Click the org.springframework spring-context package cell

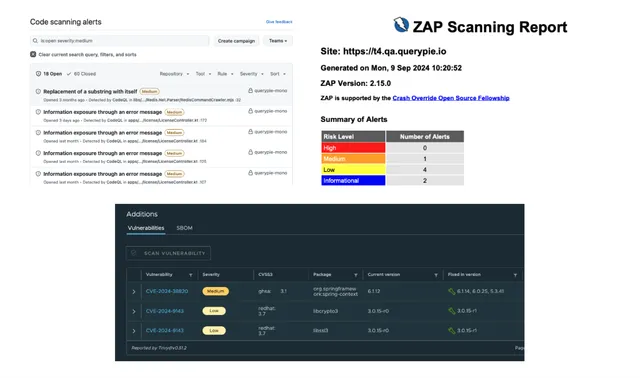click(336, 291)
